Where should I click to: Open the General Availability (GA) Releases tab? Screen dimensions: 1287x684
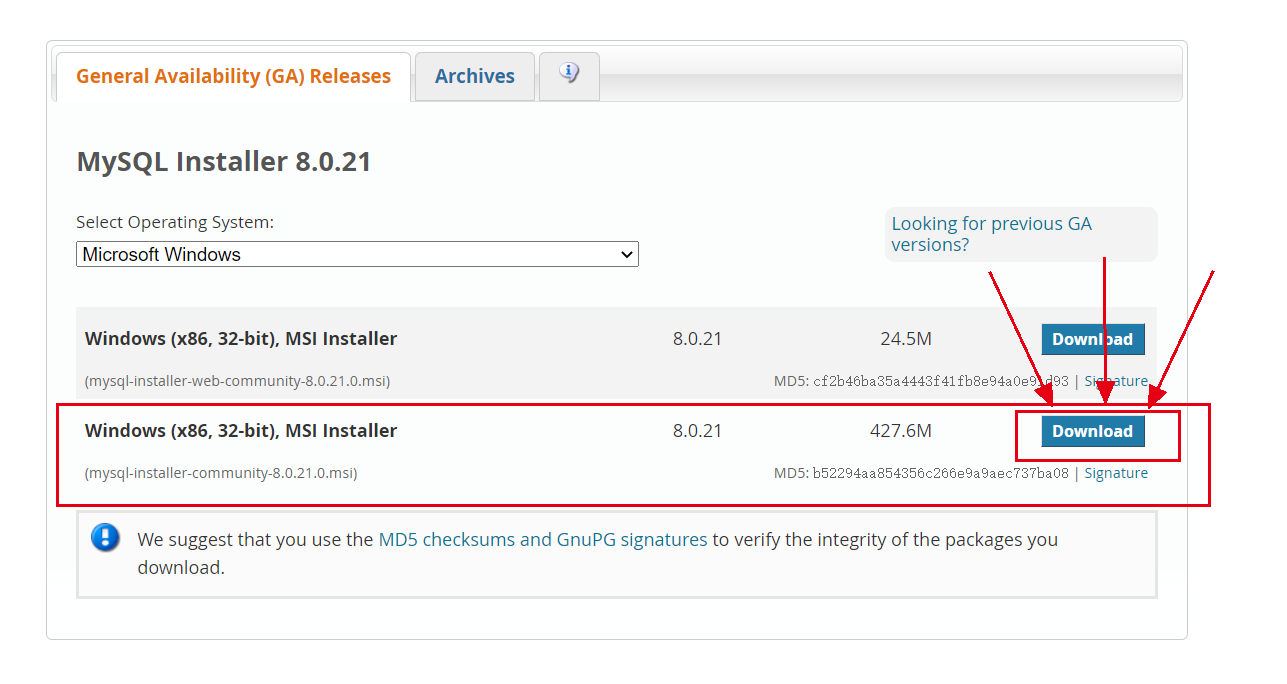[233, 77]
